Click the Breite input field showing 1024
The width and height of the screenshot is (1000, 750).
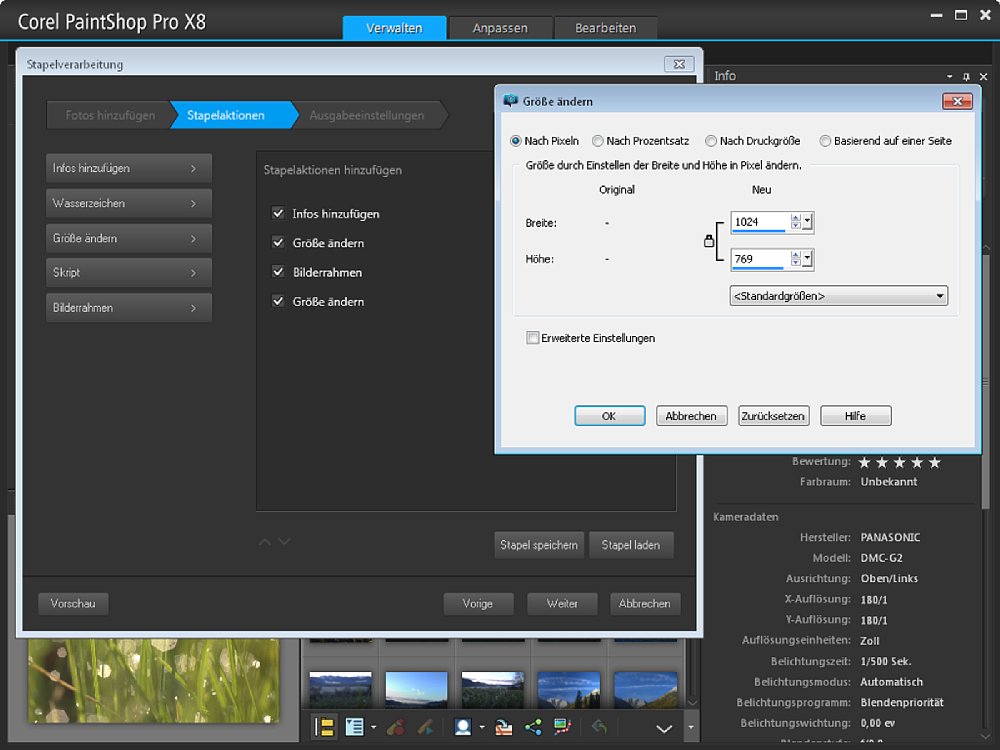760,222
